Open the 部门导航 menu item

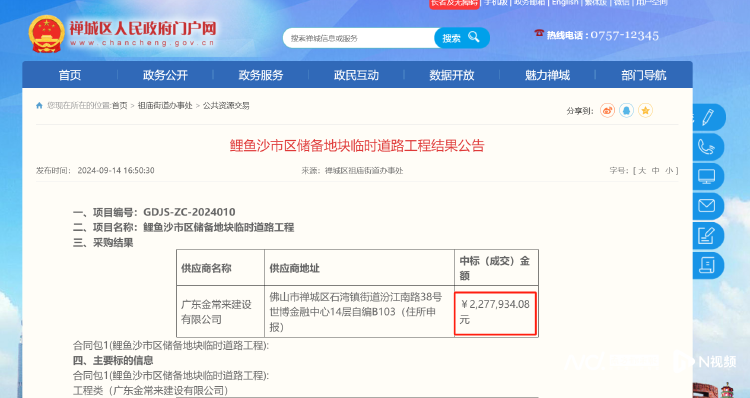[643, 75]
